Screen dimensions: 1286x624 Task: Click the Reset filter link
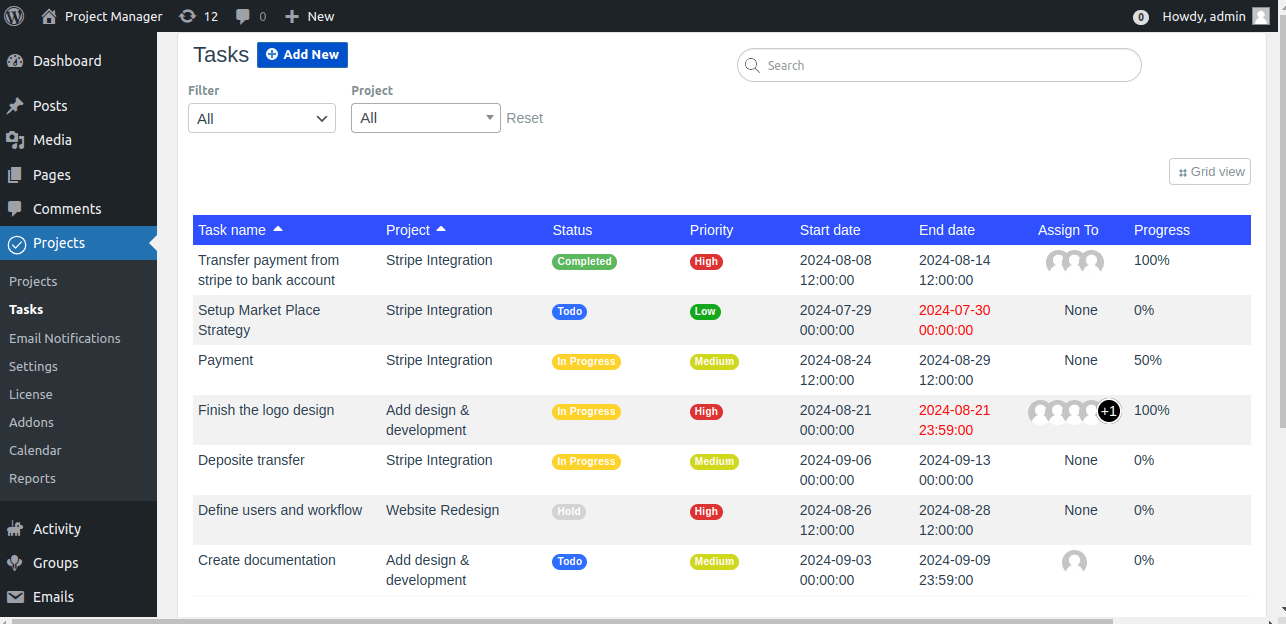524,118
